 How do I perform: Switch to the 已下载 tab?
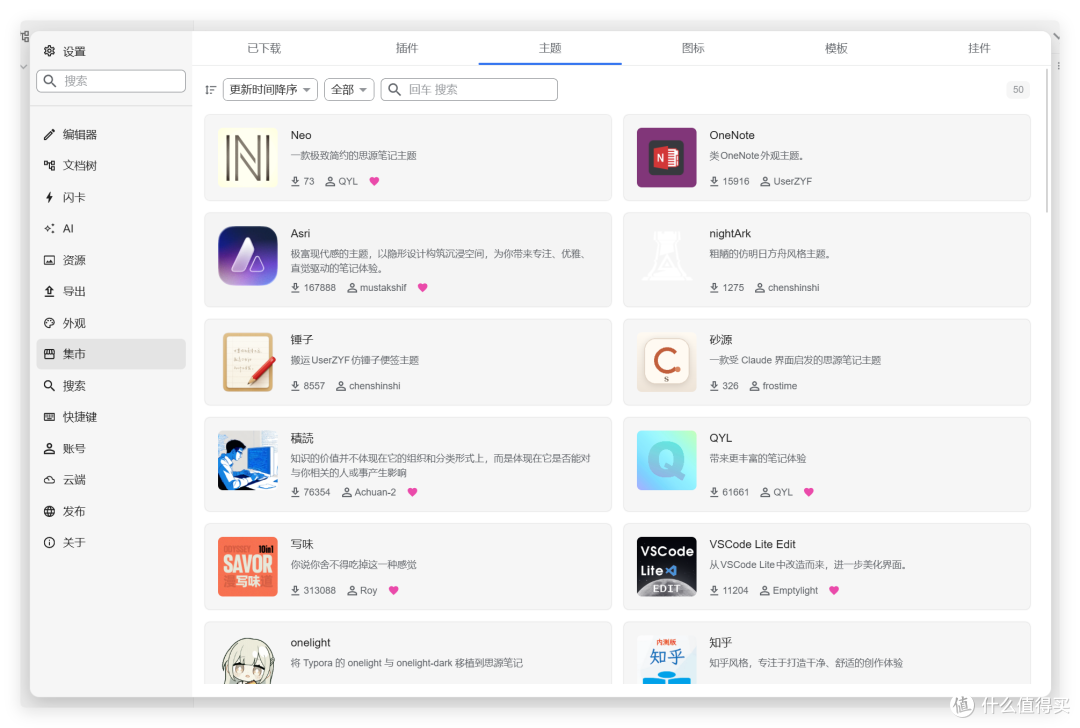(264, 48)
